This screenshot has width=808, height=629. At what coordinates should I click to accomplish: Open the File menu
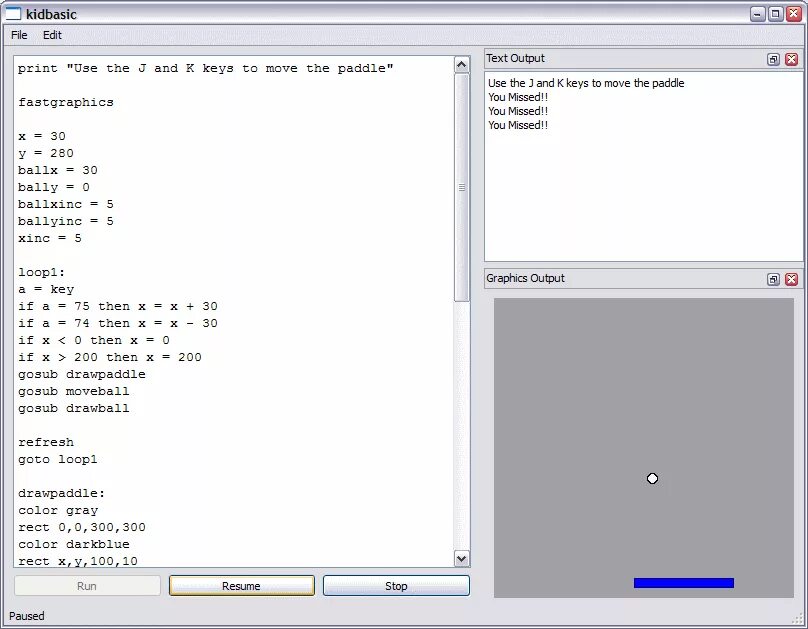(19, 35)
